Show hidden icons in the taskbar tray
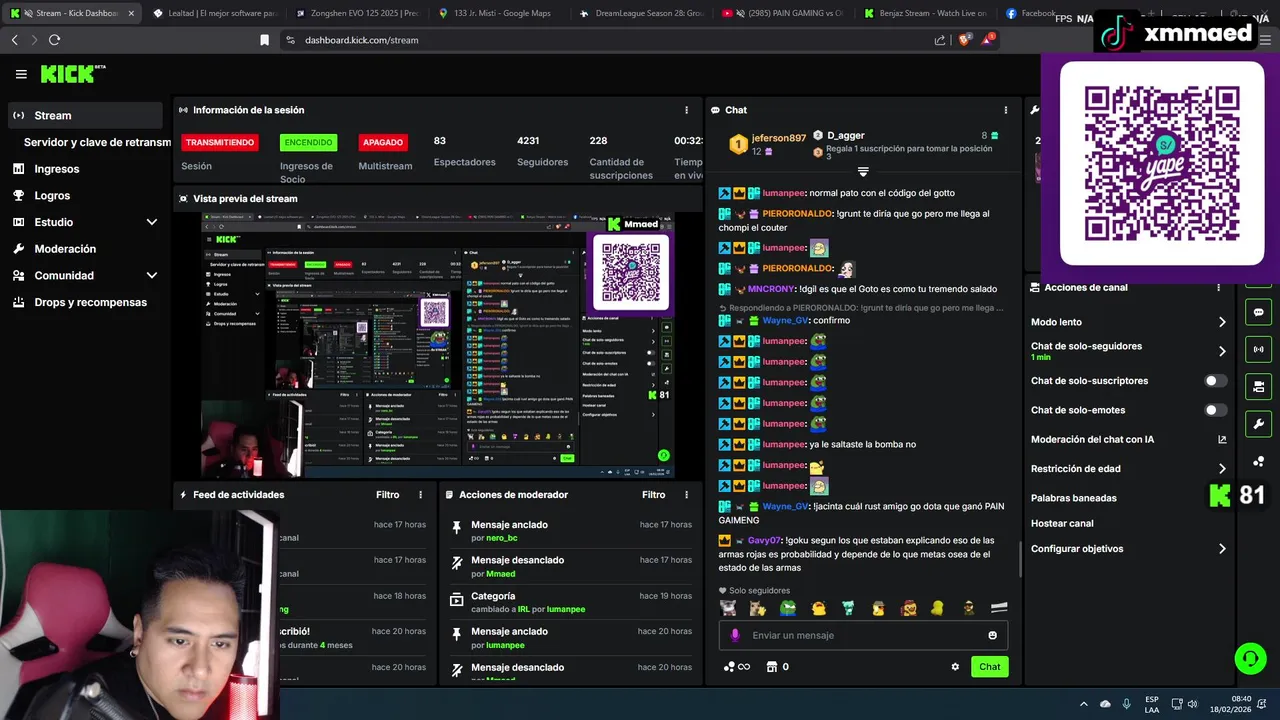1280x720 pixels. [x=1084, y=704]
